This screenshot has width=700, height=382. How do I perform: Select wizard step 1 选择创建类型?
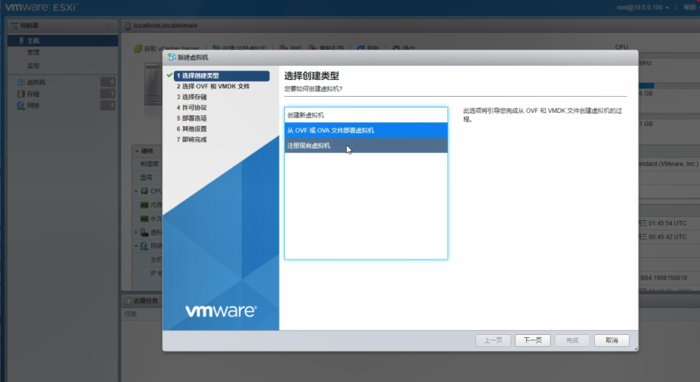click(x=221, y=76)
